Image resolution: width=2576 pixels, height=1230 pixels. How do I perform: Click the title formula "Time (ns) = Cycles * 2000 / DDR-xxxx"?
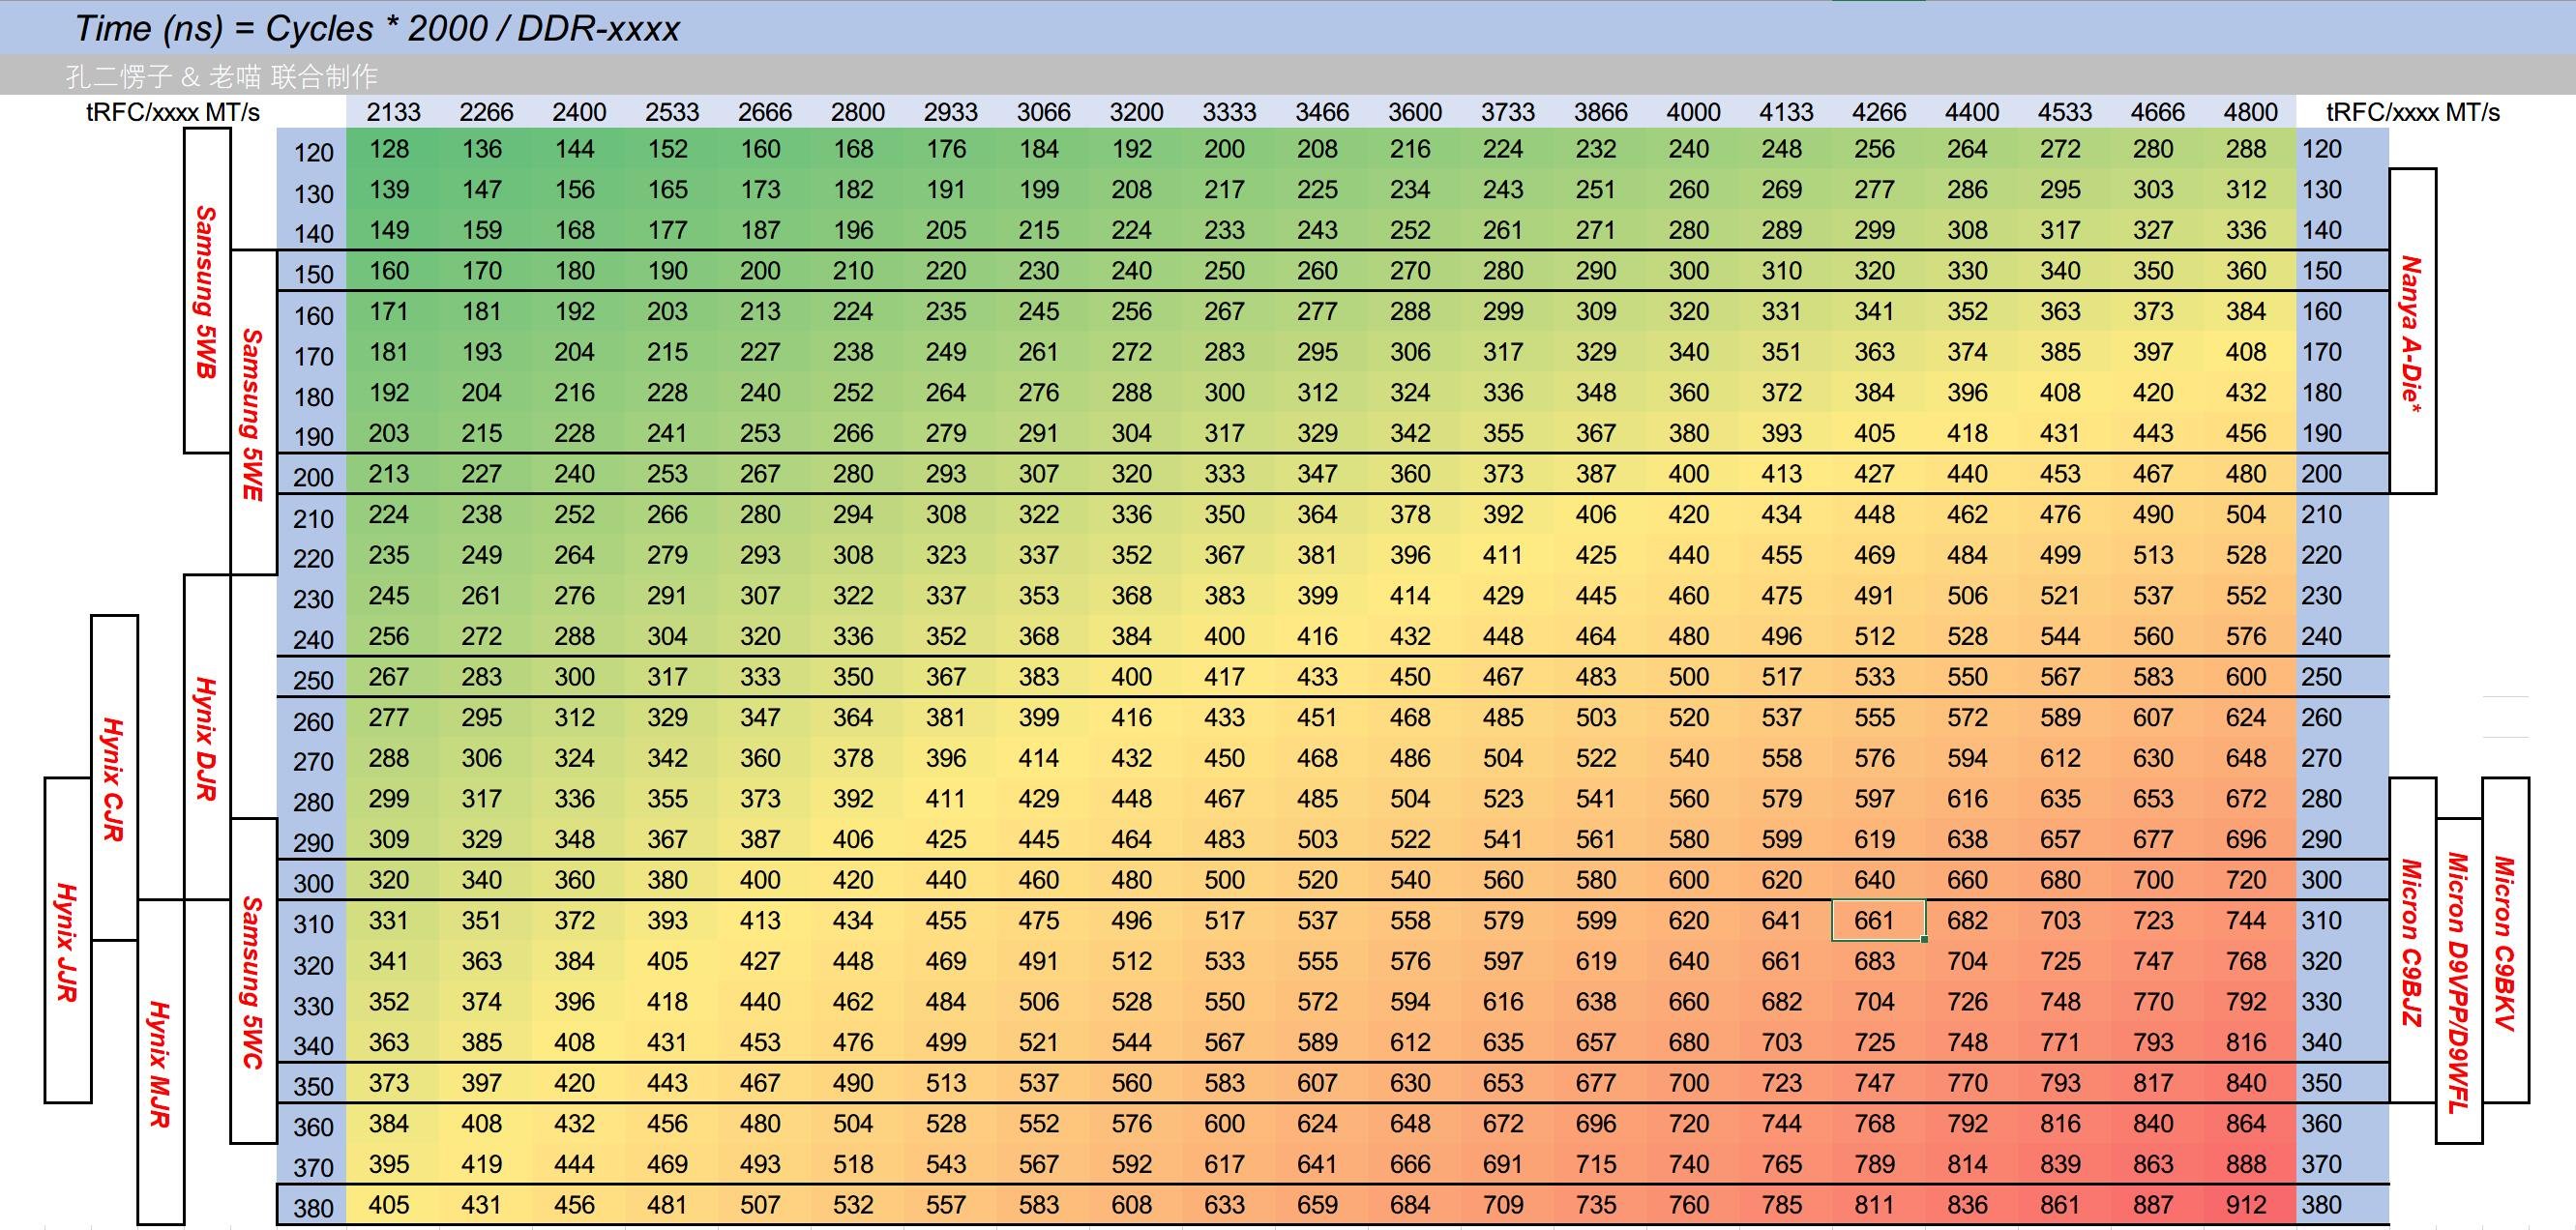click(x=377, y=28)
